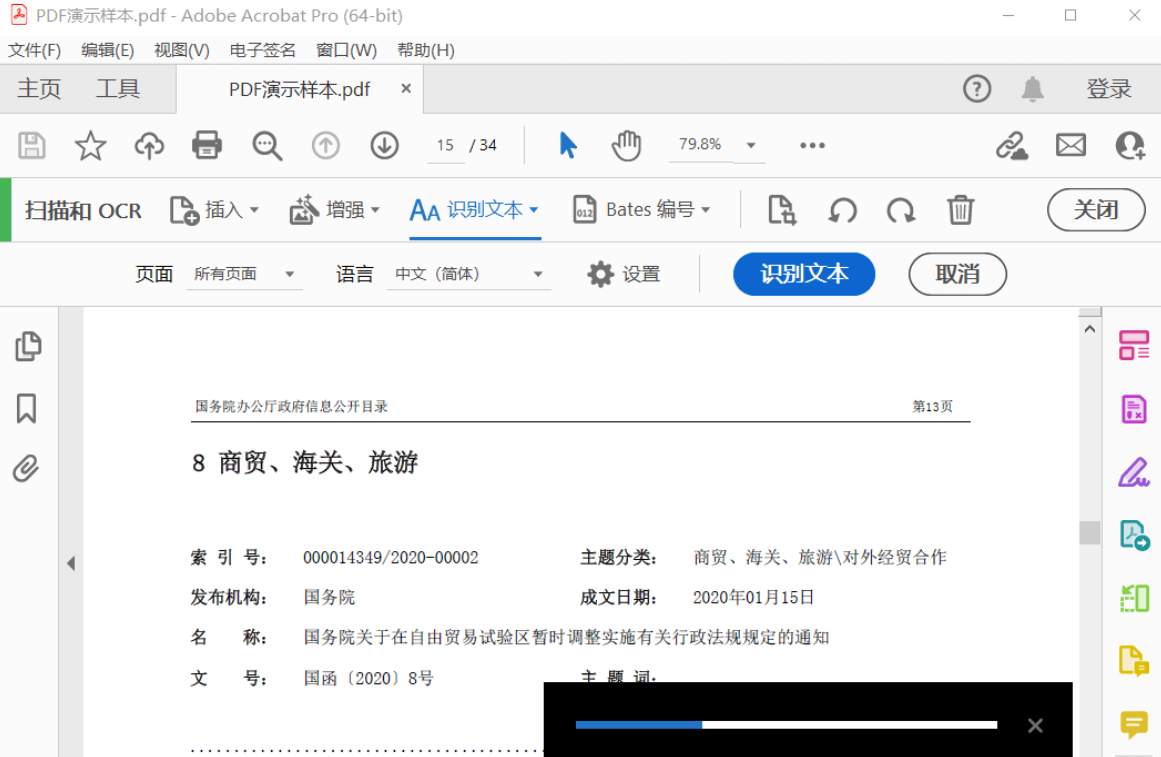Rotate the page counterclockwise
This screenshot has height=757, width=1161.
(841, 210)
